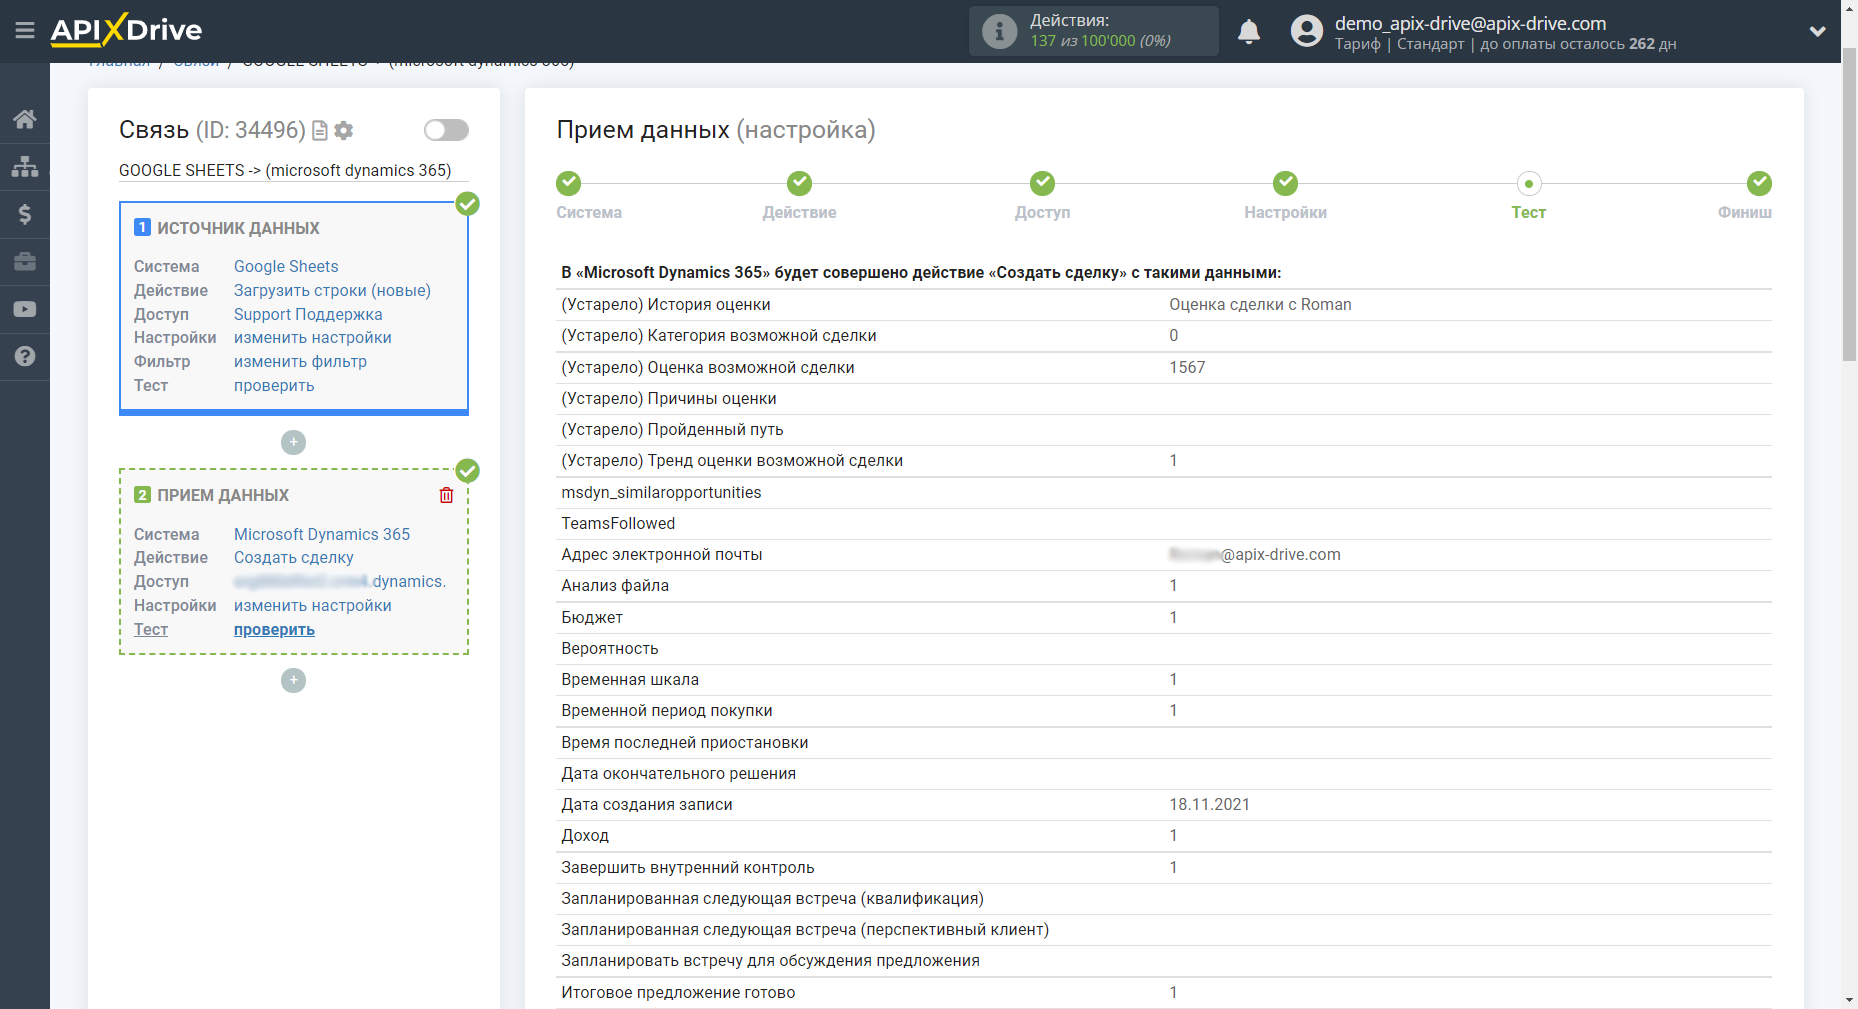This screenshot has width=1858, height=1009.
Task: Click the value 1567
Action: tap(1187, 367)
